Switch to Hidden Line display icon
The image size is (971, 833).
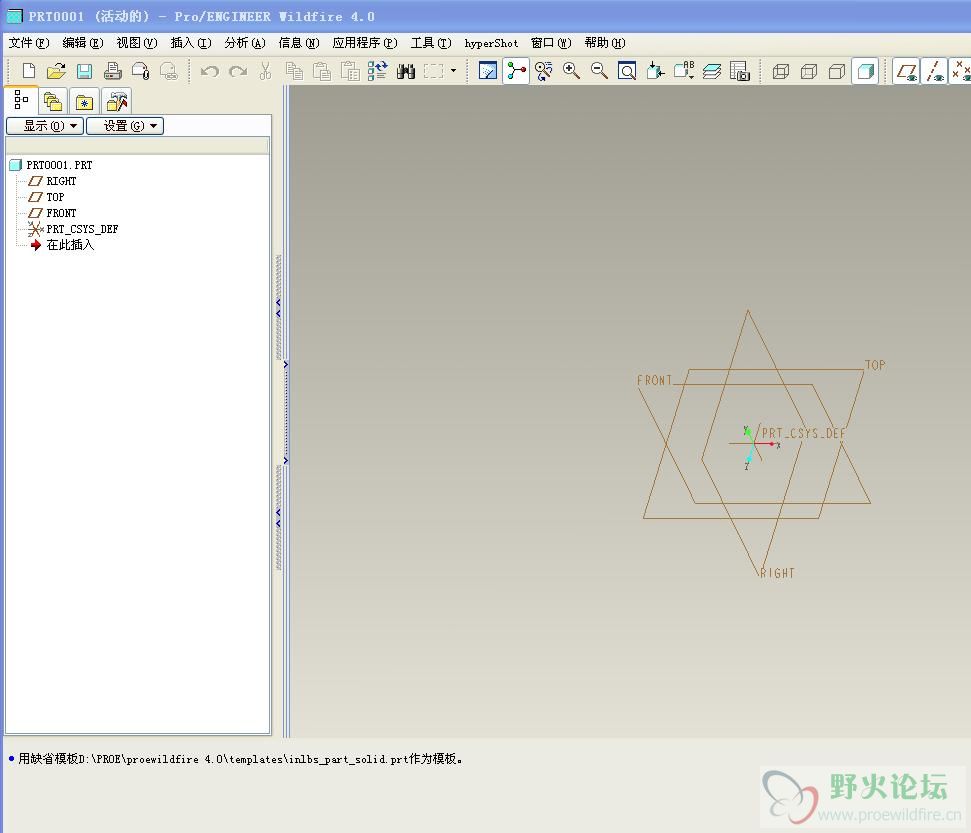coord(809,71)
